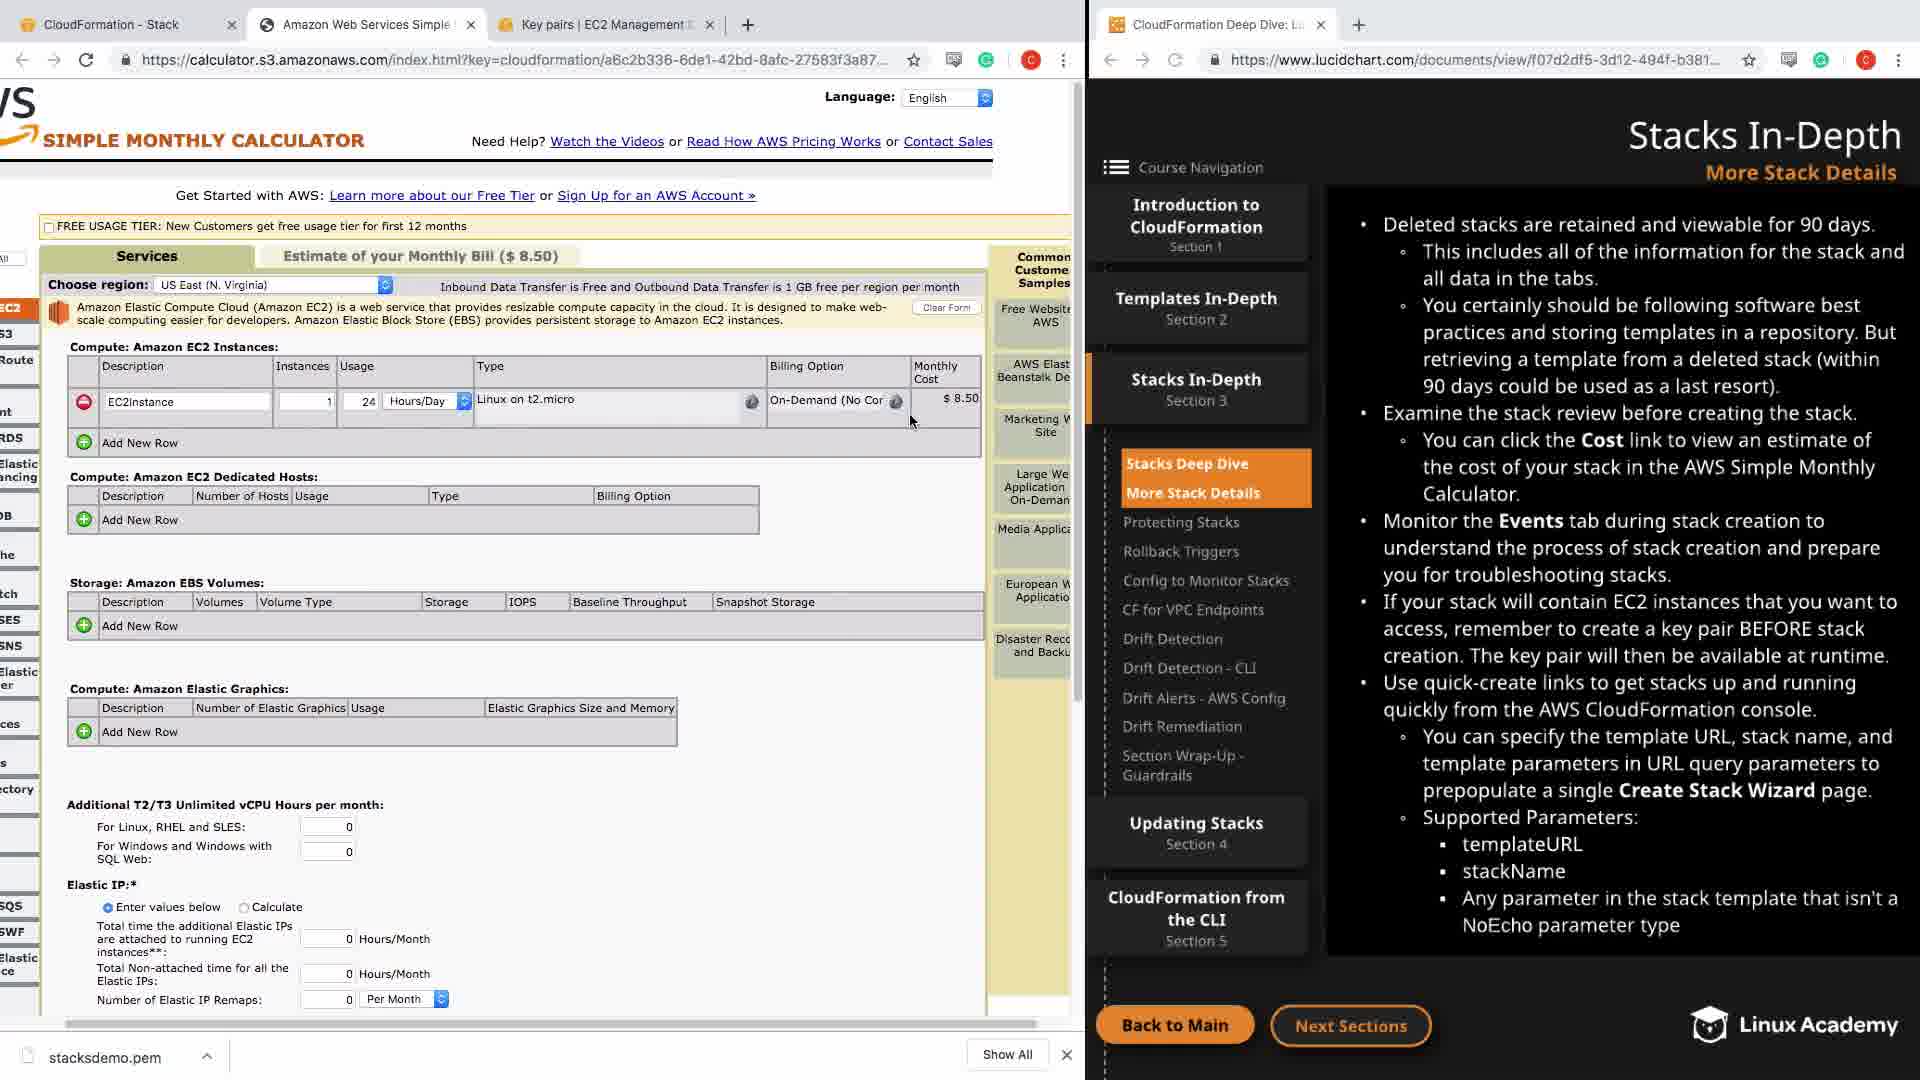Click green plus icon for EC2 Instances row
The image size is (1920, 1080).
(x=84, y=442)
